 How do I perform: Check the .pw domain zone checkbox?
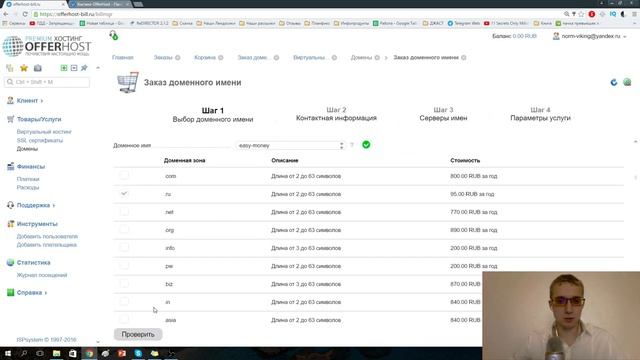[x=124, y=265]
